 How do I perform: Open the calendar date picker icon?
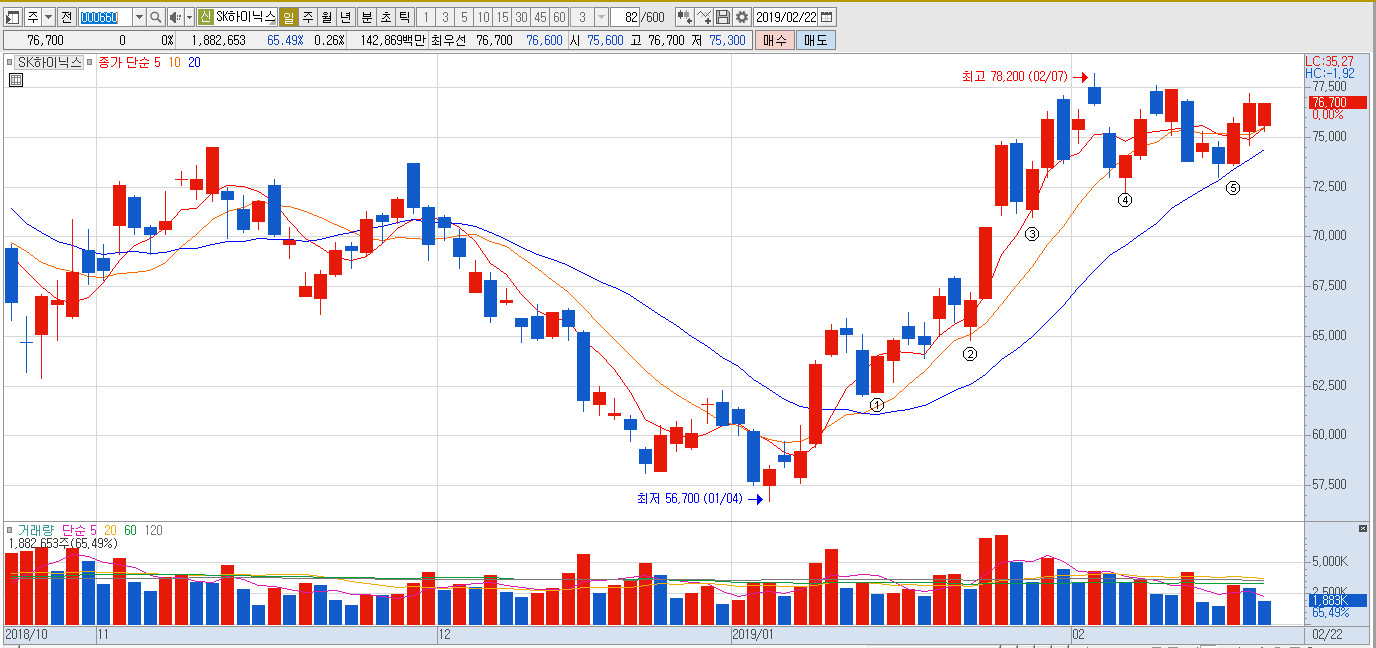(827, 17)
